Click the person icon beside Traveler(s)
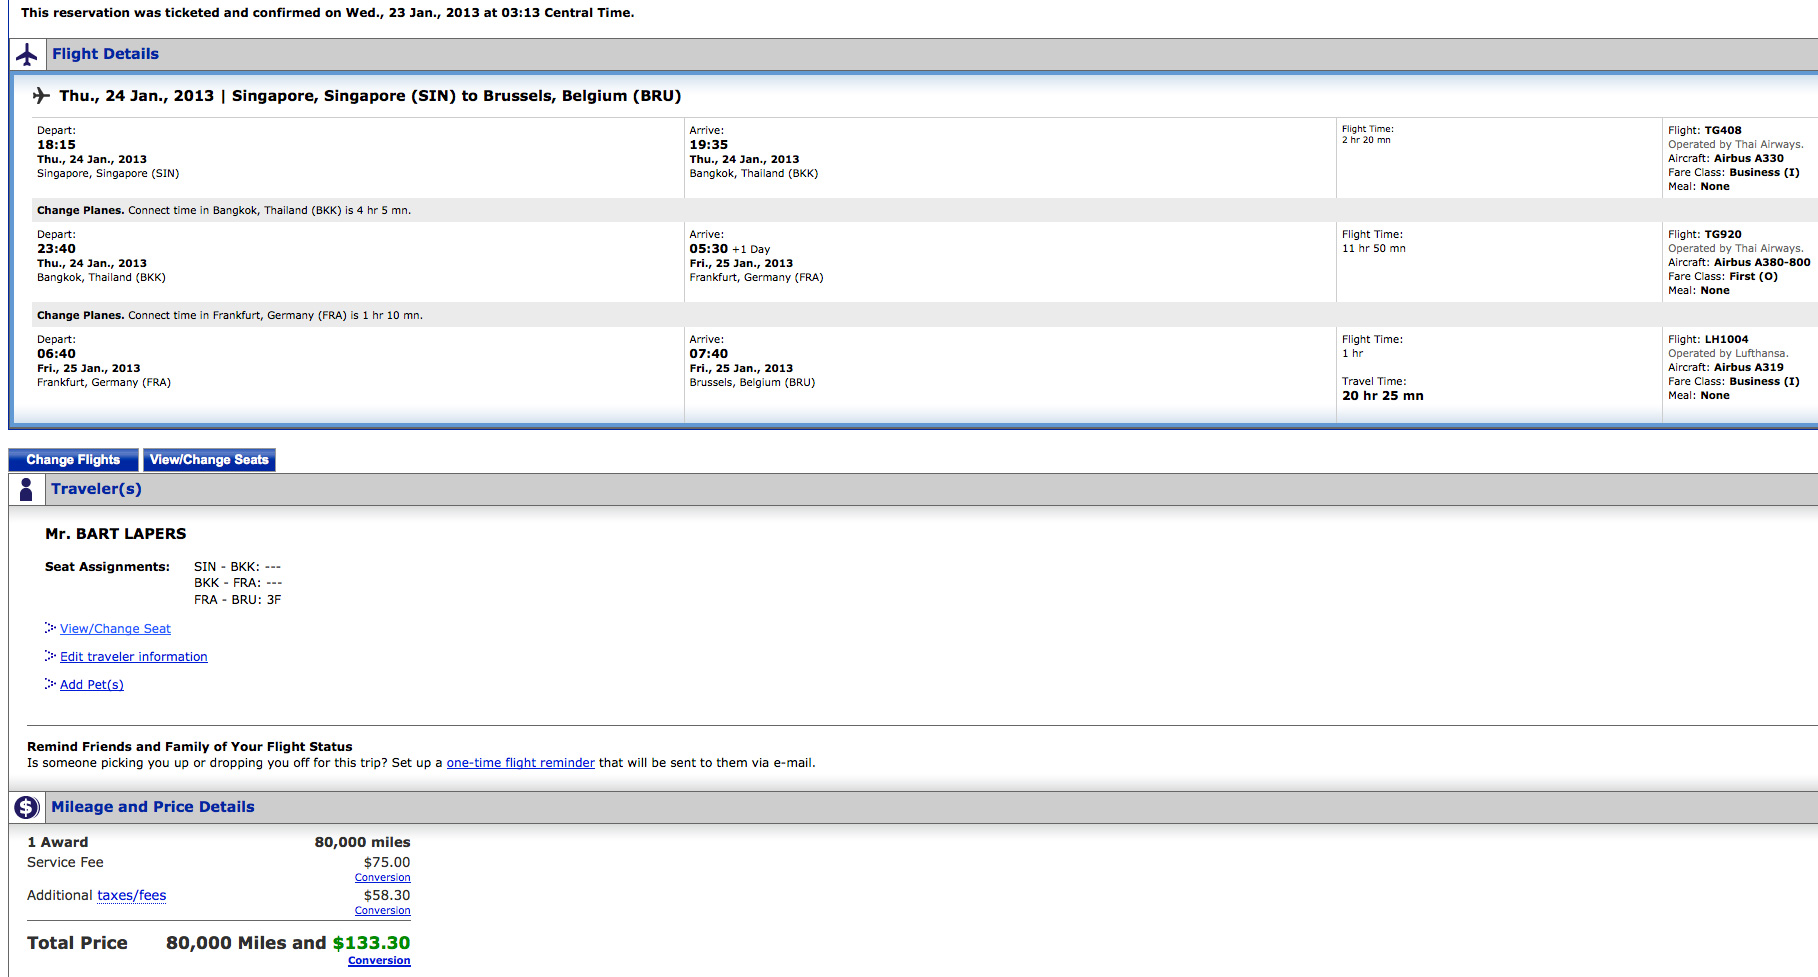The height and width of the screenshot is (977, 1818). pos(27,489)
